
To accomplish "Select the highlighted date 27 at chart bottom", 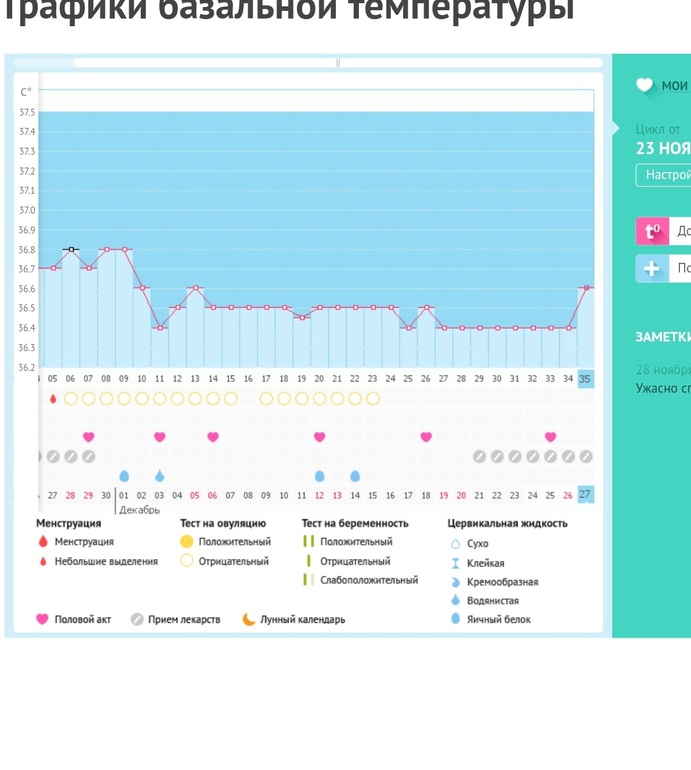I will [585, 495].
